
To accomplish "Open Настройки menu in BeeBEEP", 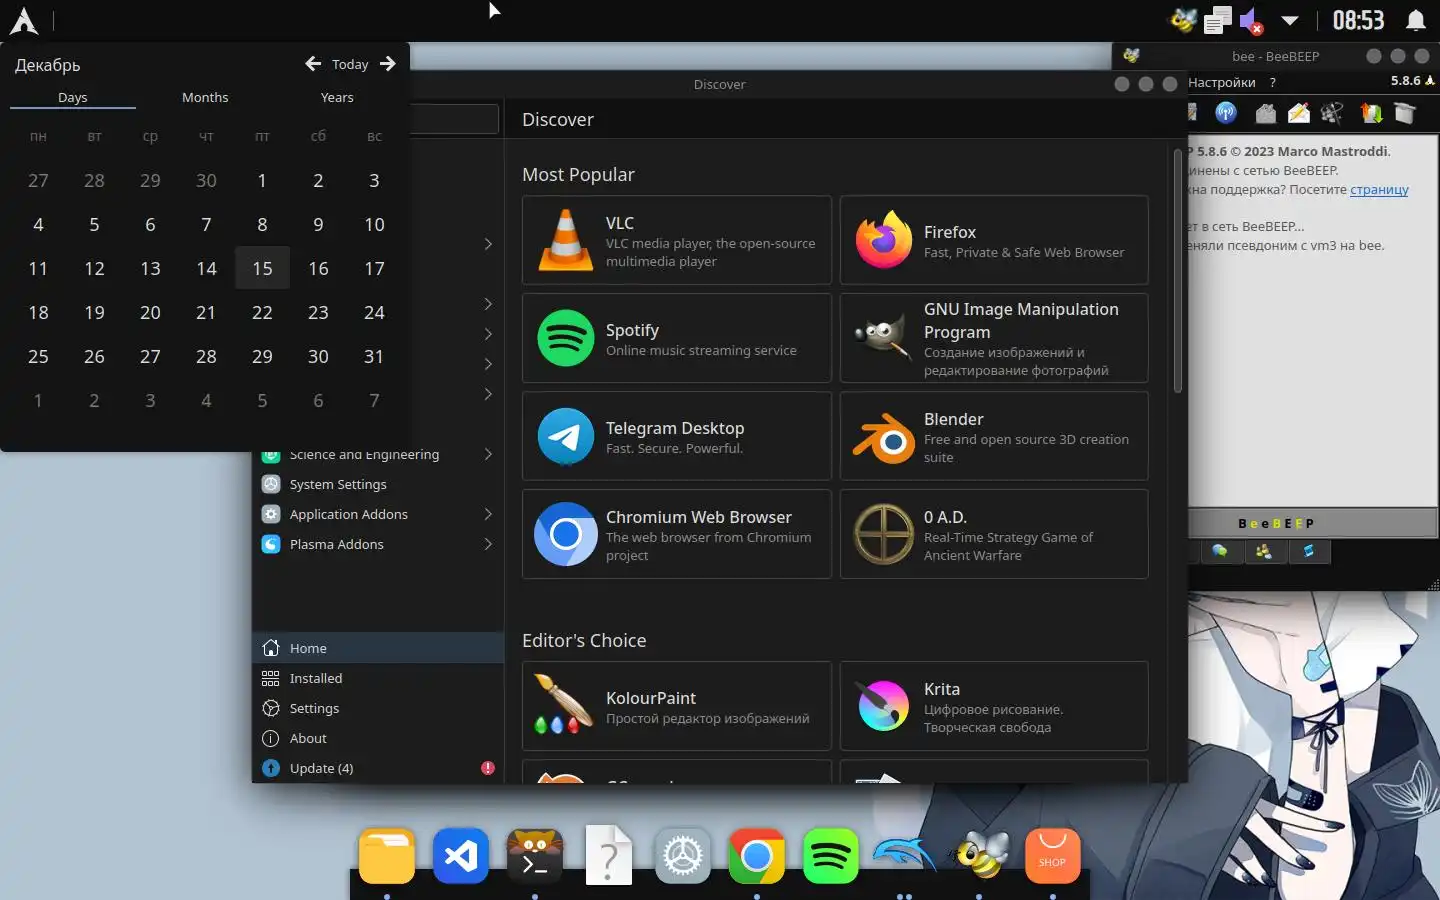I will [x=1221, y=82].
